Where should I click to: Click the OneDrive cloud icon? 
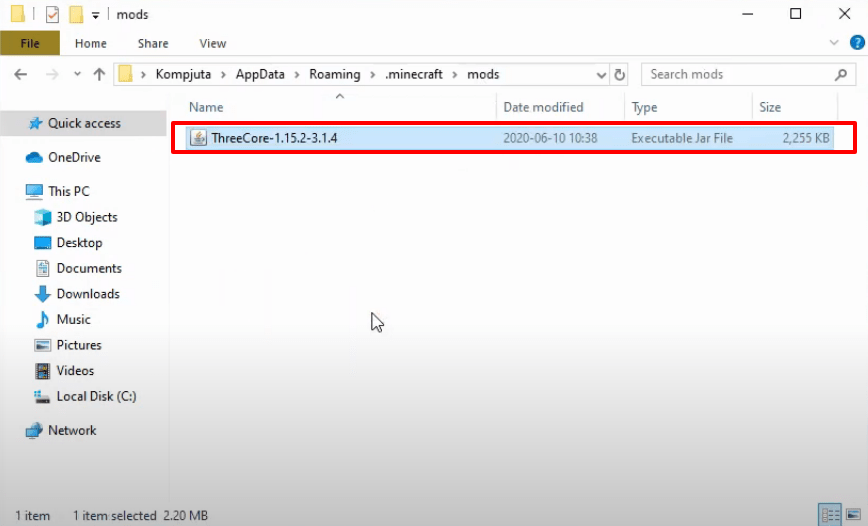point(34,158)
